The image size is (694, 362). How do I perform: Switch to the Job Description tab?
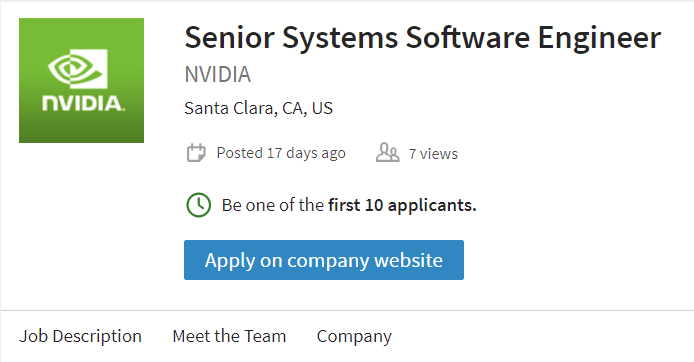tap(81, 336)
